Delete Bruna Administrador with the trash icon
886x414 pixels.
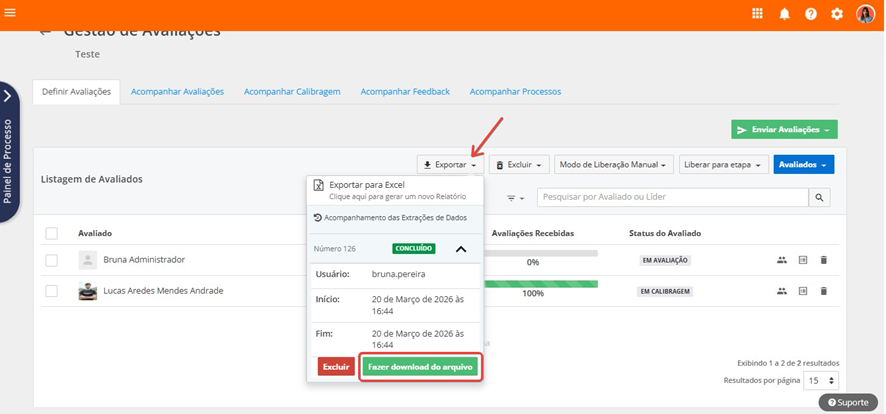824,260
